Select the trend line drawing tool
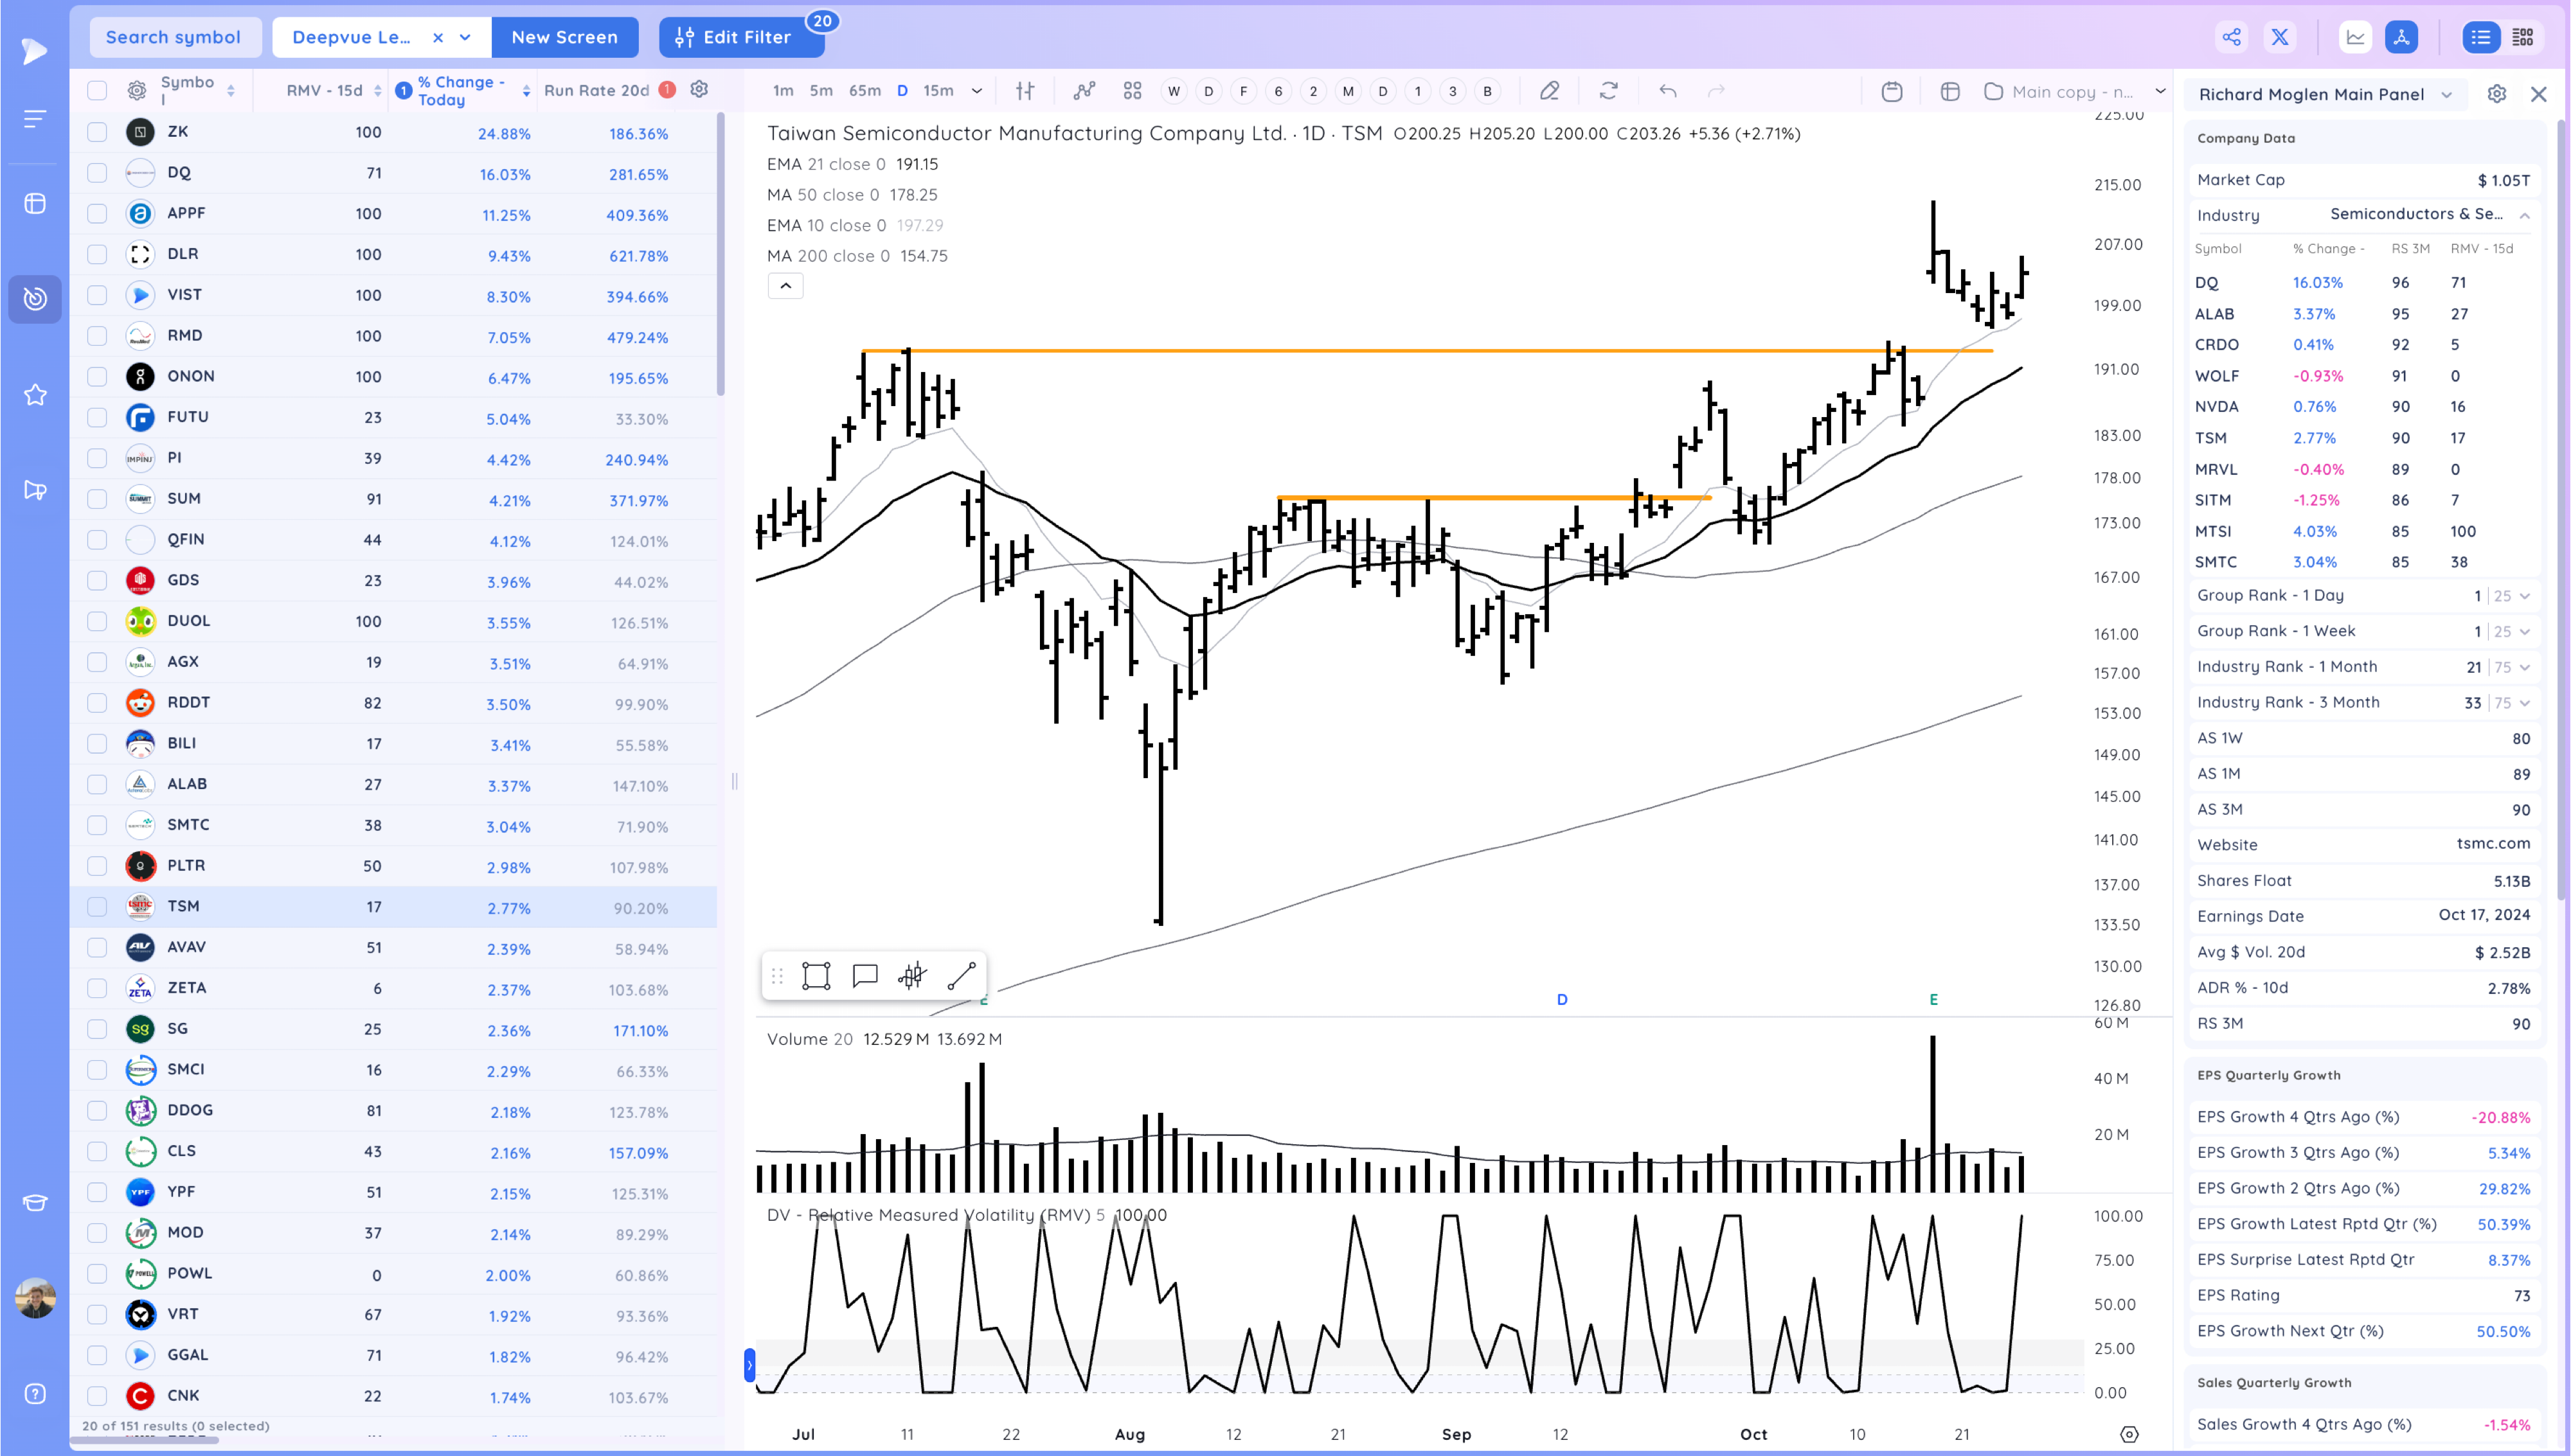This screenshot has width=2571, height=1456. [x=961, y=976]
